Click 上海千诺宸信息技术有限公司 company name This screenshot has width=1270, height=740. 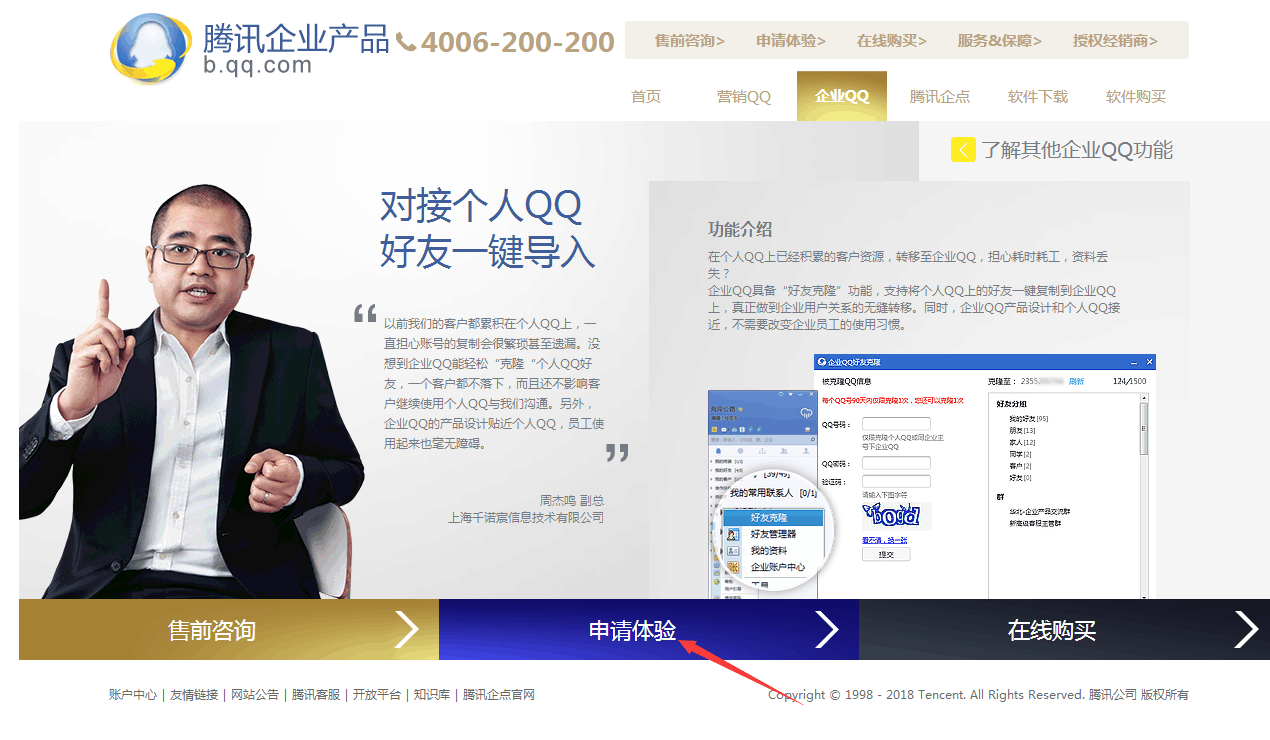pyautogui.click(x=526, y=518)
